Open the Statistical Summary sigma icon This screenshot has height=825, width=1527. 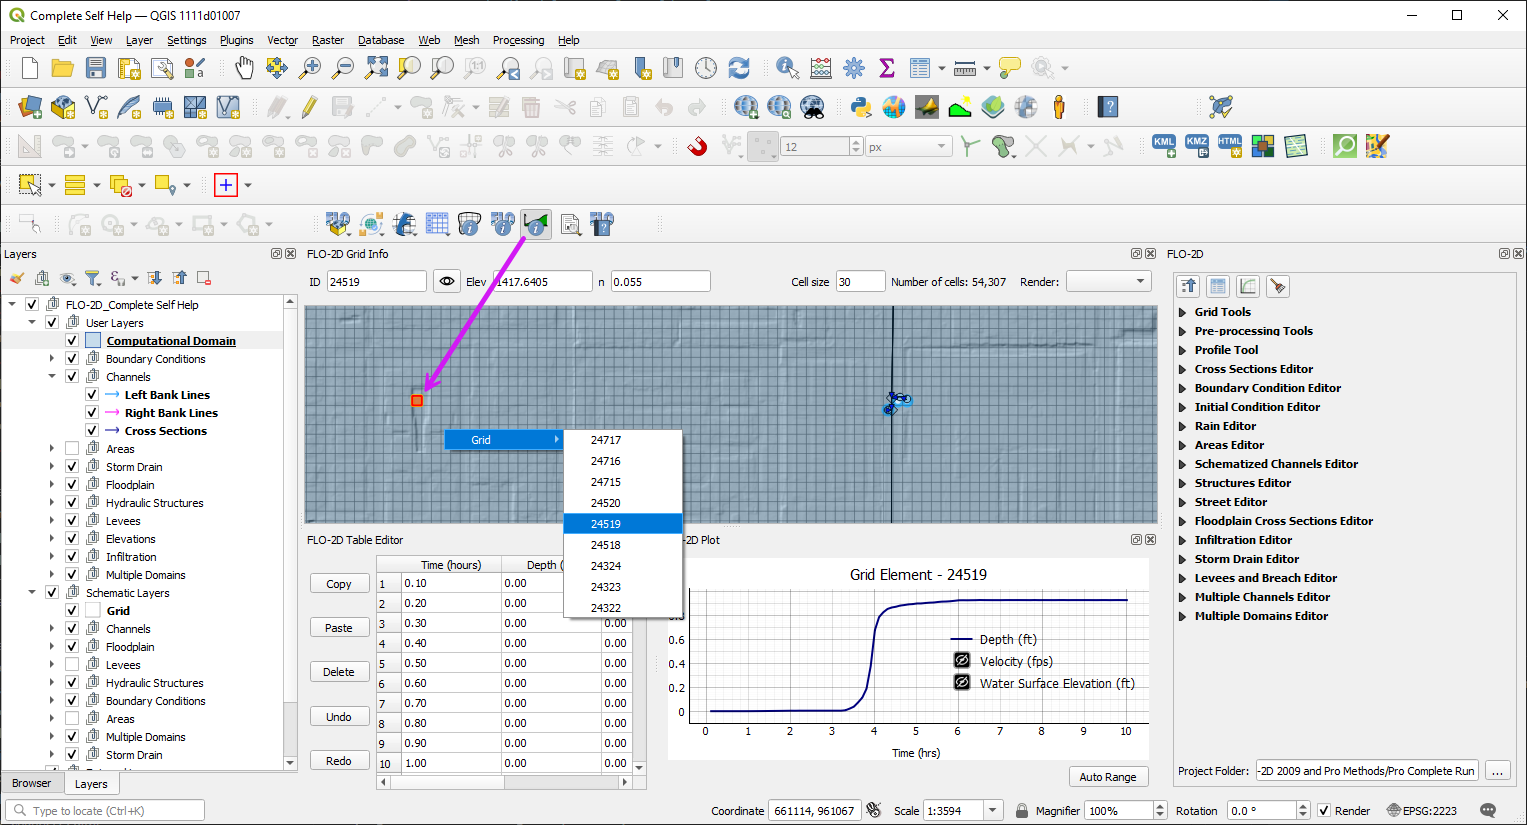(x=886, y=68)
